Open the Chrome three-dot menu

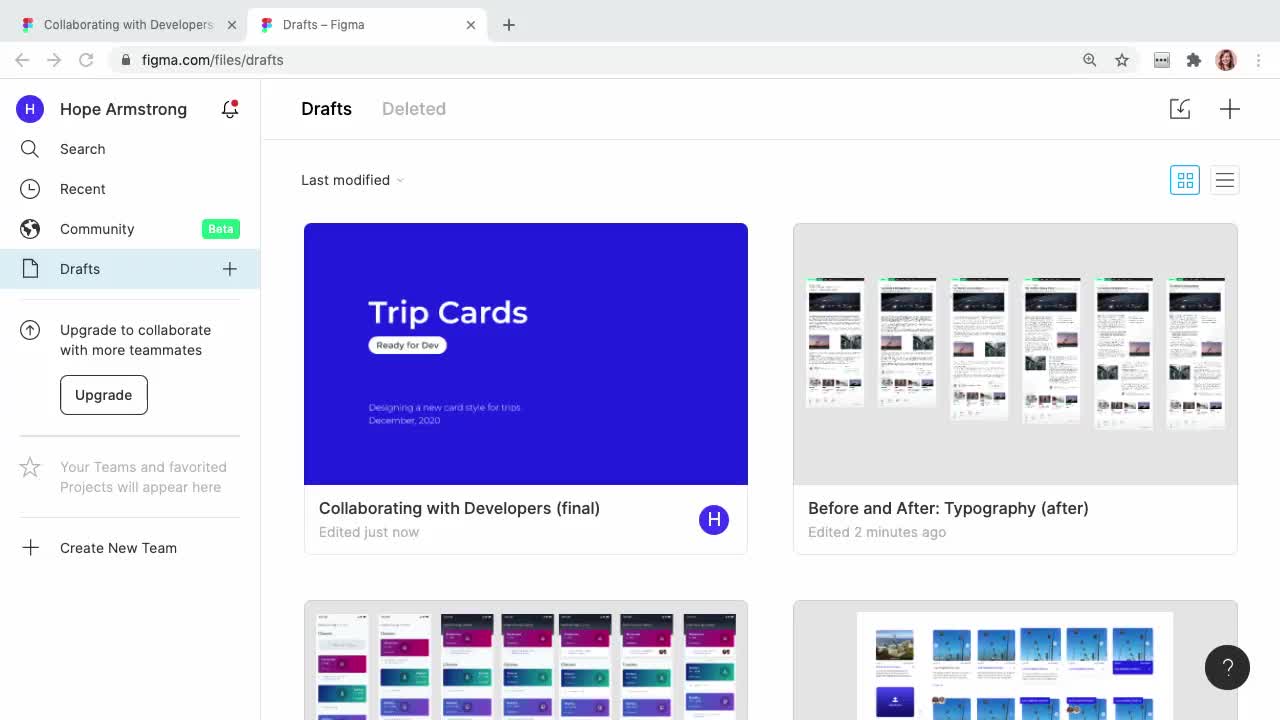(x=1258, y=60)
